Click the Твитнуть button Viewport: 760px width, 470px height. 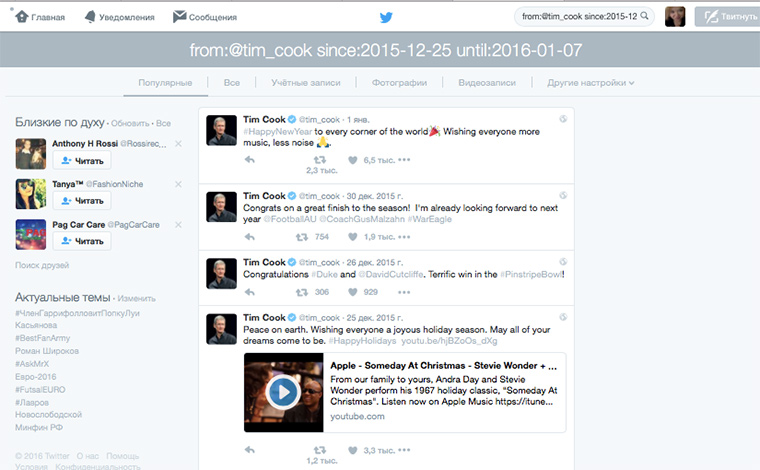point(728,16)
